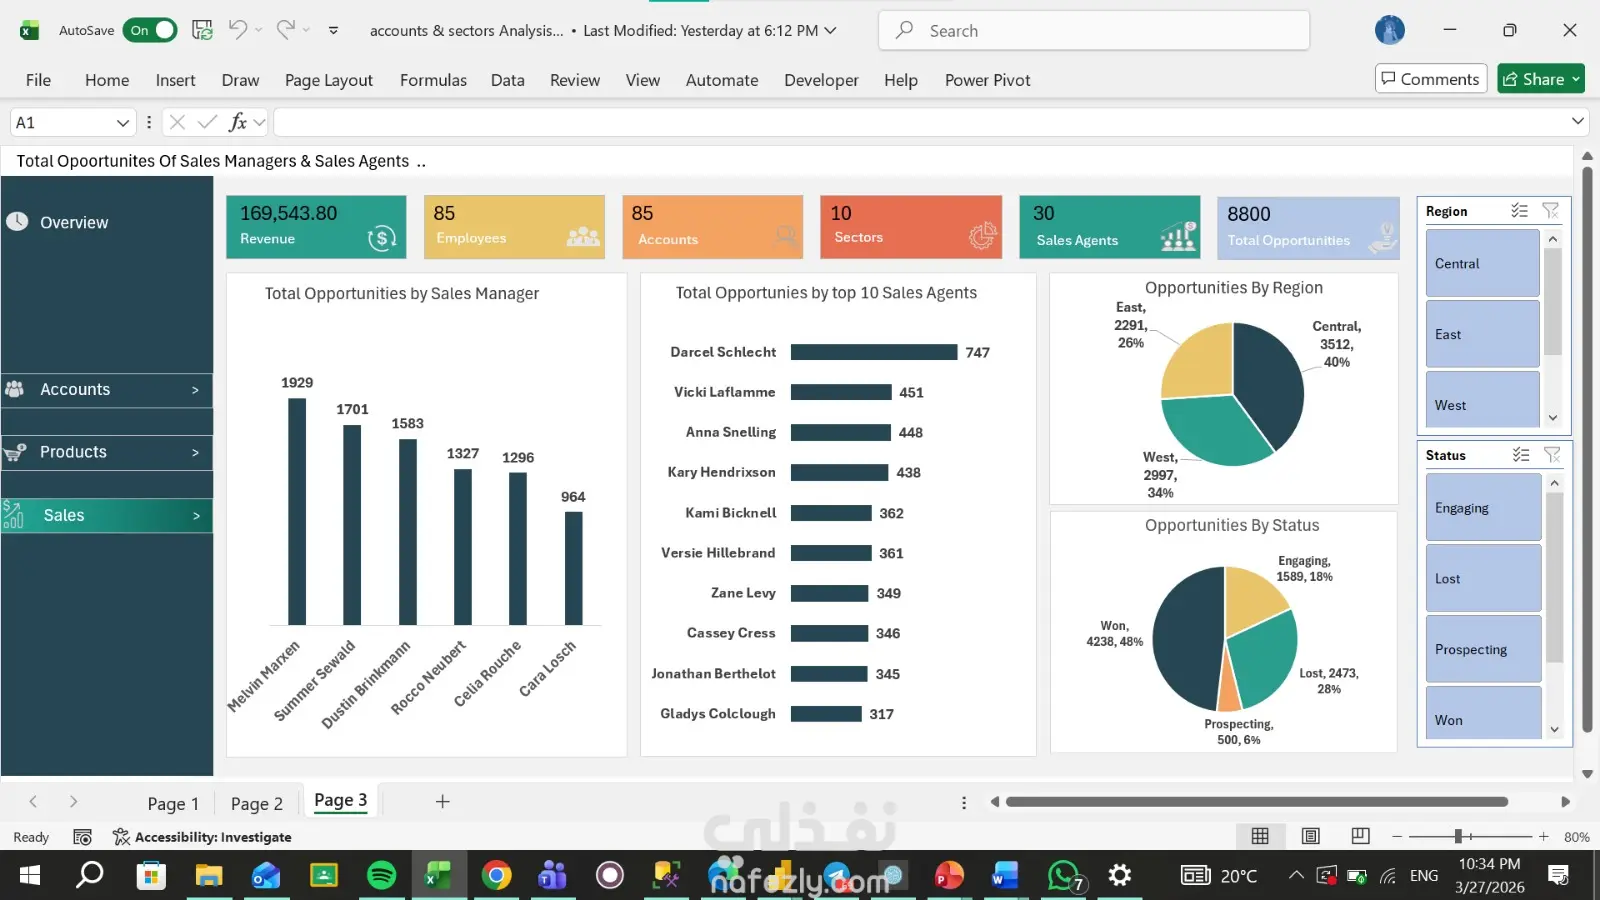Click zoom in plus icon
1600x900 pixels.
click(1543, 836)
